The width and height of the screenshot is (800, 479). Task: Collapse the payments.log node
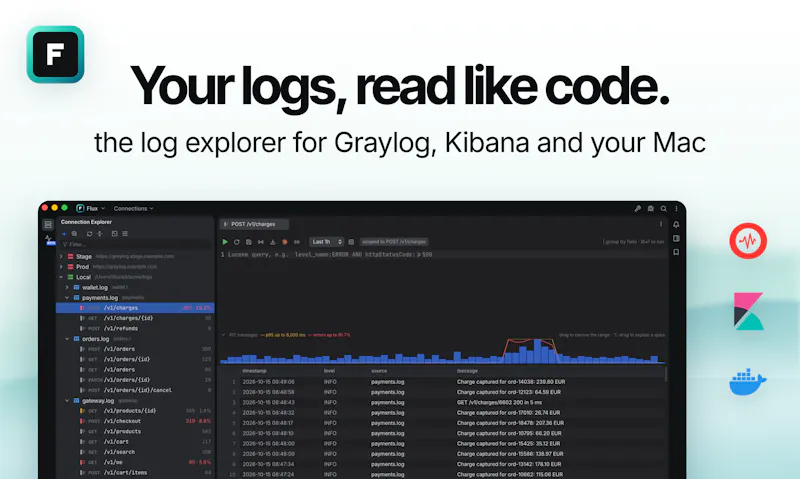tap(67, 298)
